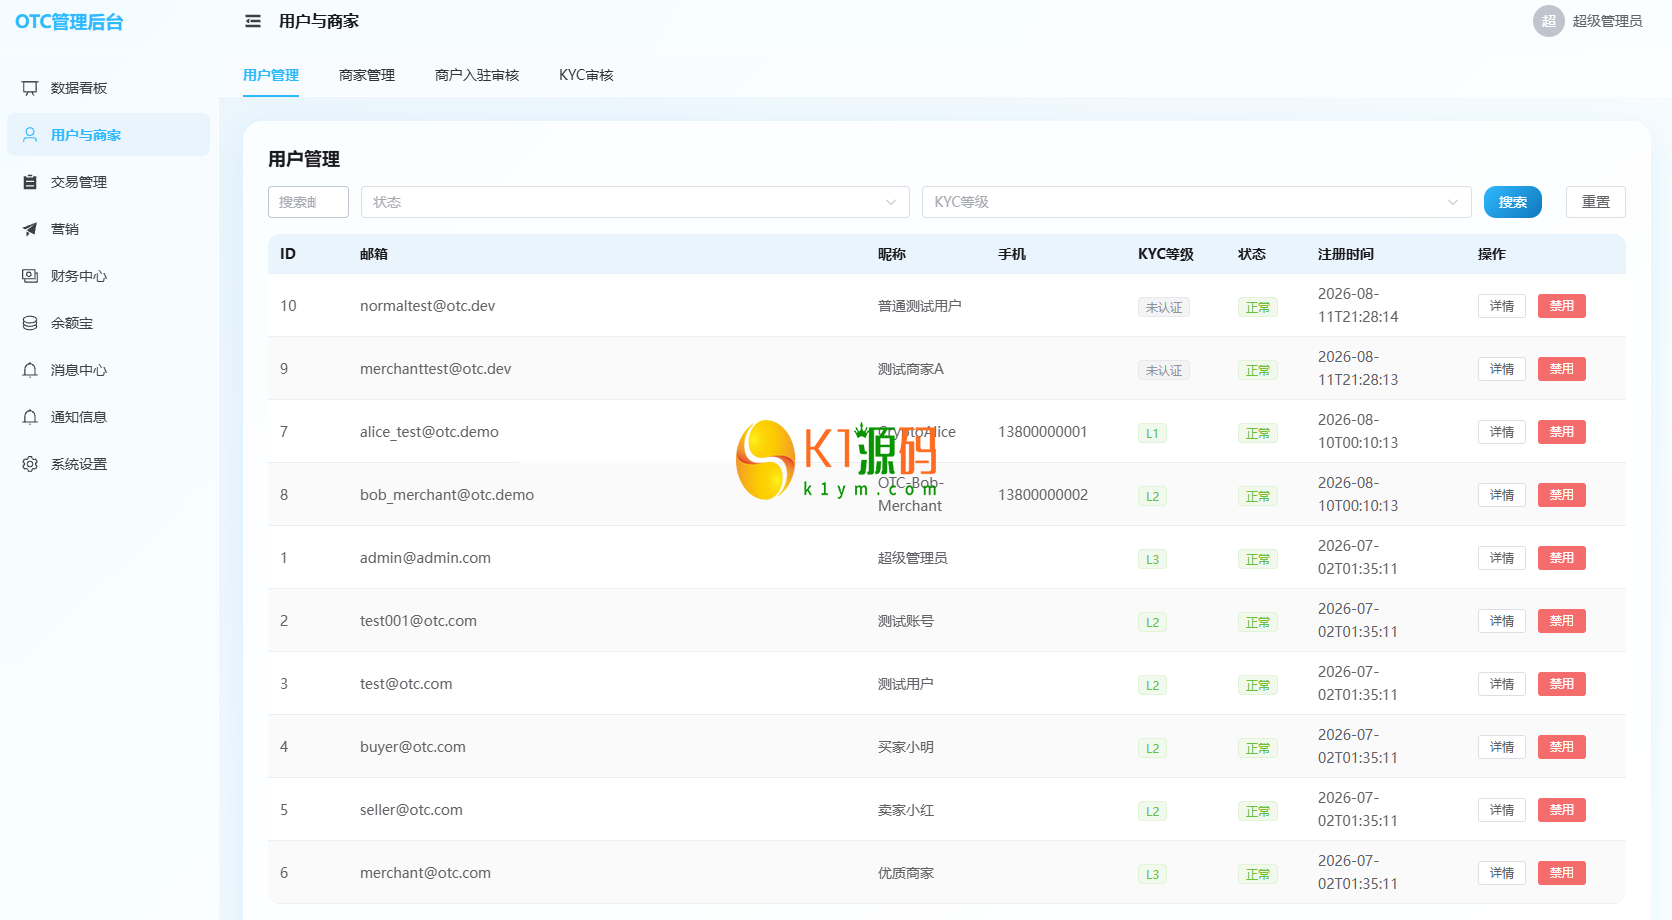Open 财务中心 in the sidebar menu

click(x=108, y=276)
